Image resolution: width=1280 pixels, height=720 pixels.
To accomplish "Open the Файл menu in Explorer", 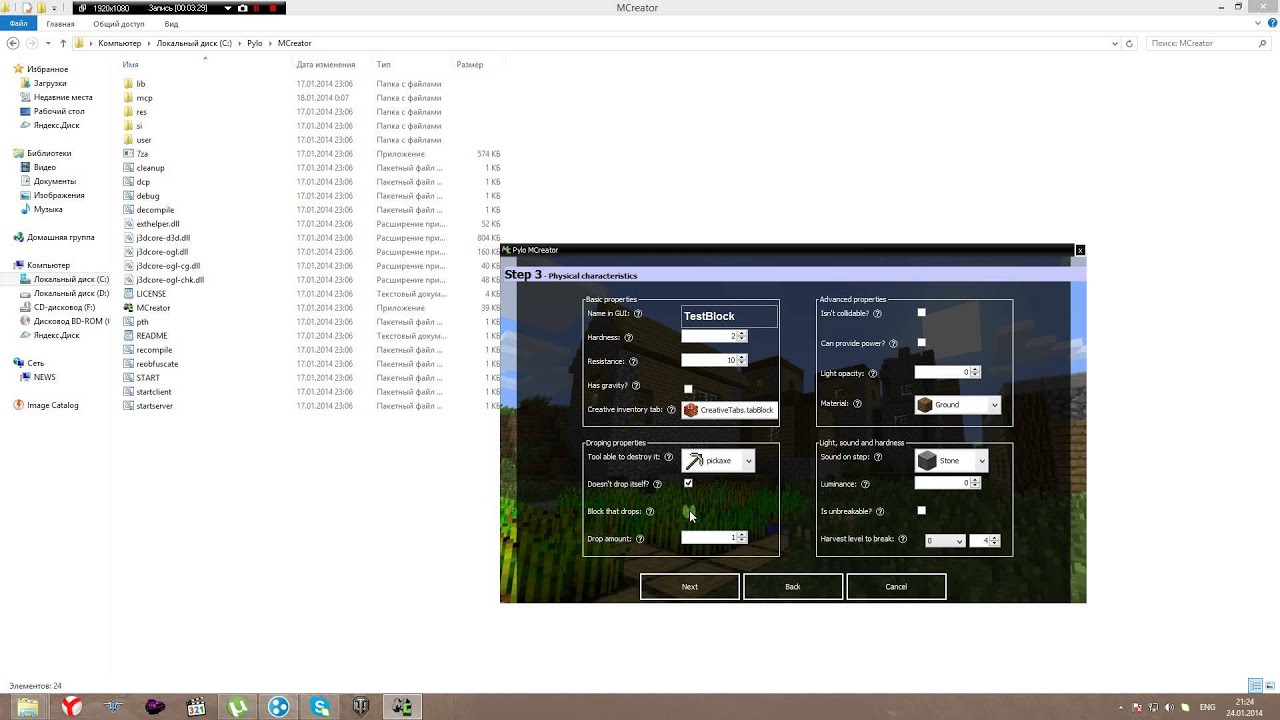I will coord(19,23).
